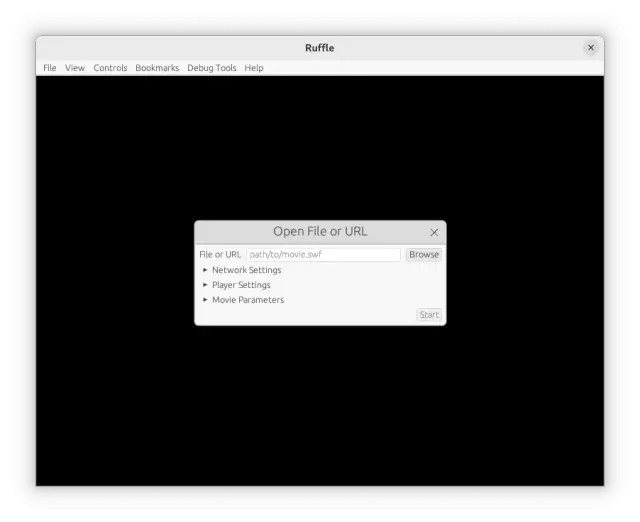Expand Network Settings section
640x522 pixels.
pyautogui.click(x=242, y=270)
